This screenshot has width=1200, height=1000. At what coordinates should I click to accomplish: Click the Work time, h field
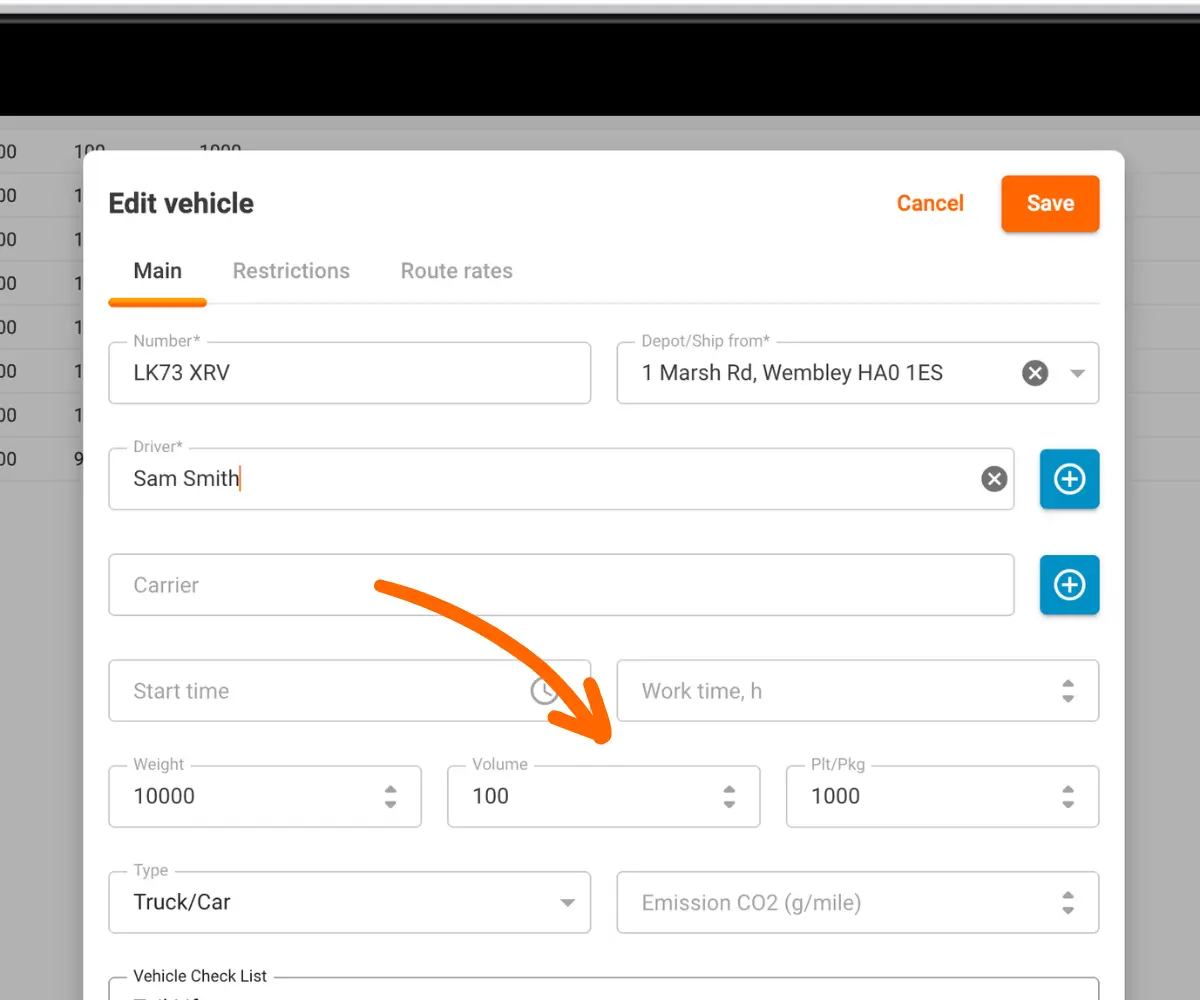point(858,691)
